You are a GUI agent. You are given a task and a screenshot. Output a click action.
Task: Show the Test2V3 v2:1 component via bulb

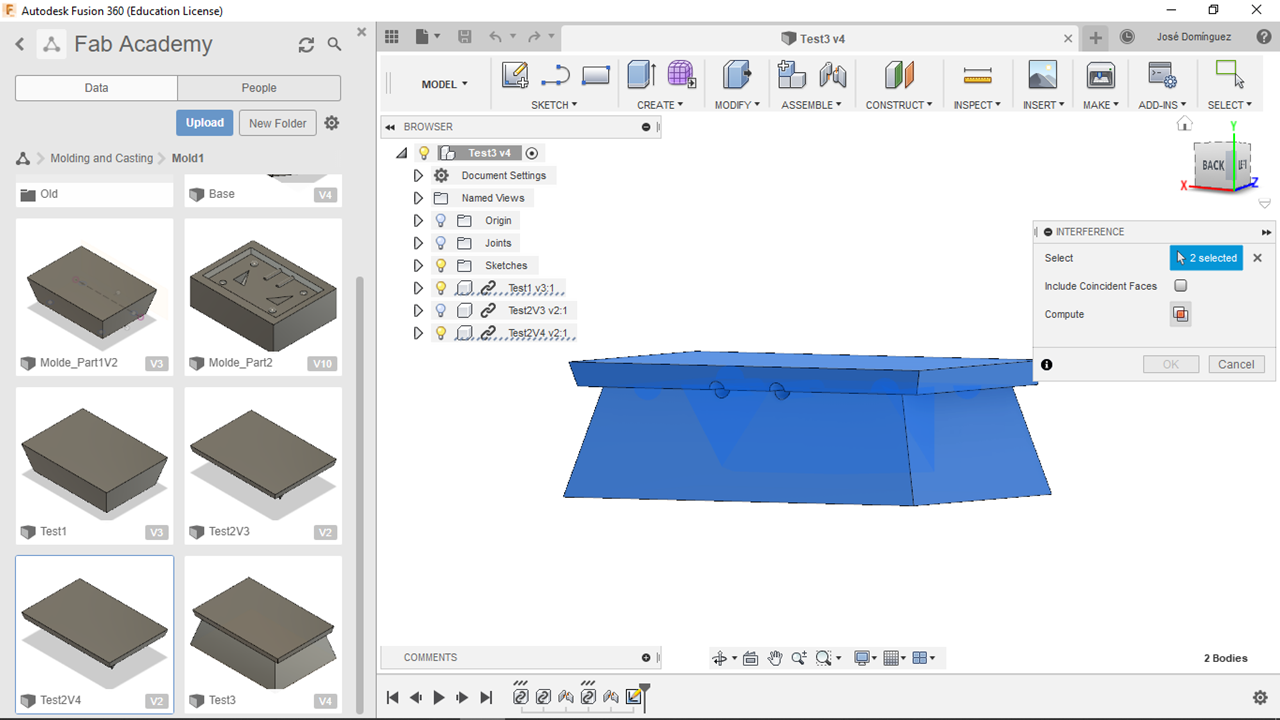click(441, 310)
